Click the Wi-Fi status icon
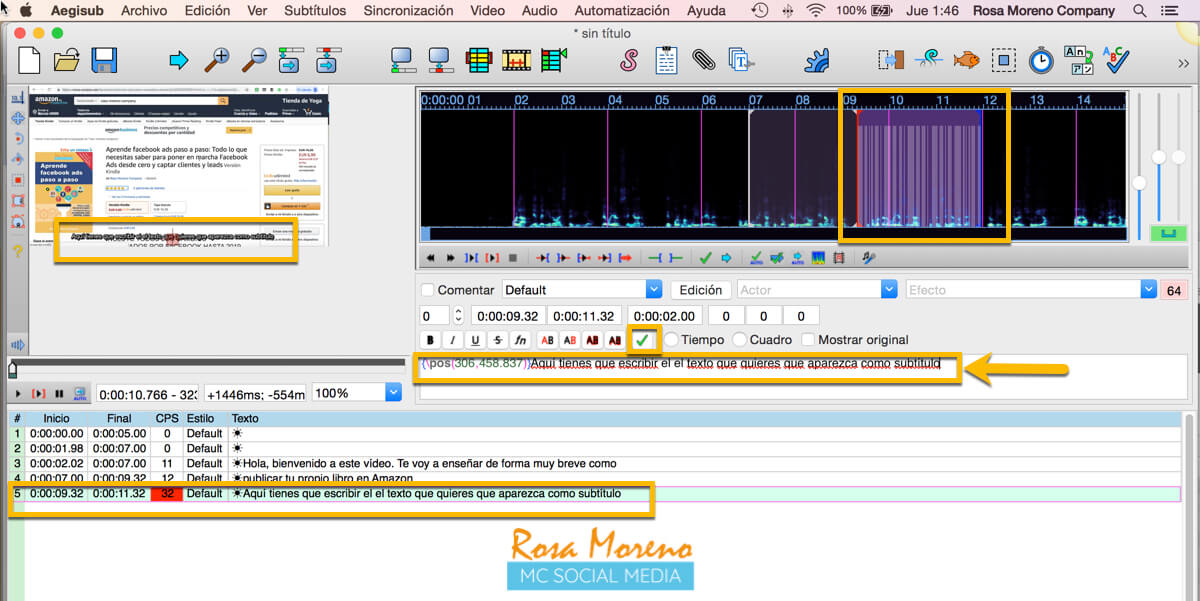Screen dimensions: 1200x601 coord(817,11)
